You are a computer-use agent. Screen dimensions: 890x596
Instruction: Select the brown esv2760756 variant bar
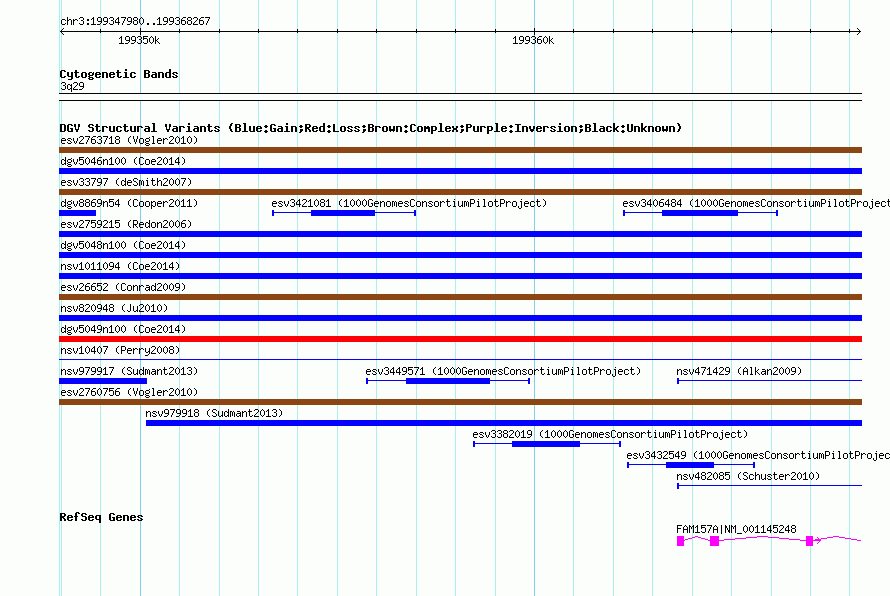tap(460, 402)
